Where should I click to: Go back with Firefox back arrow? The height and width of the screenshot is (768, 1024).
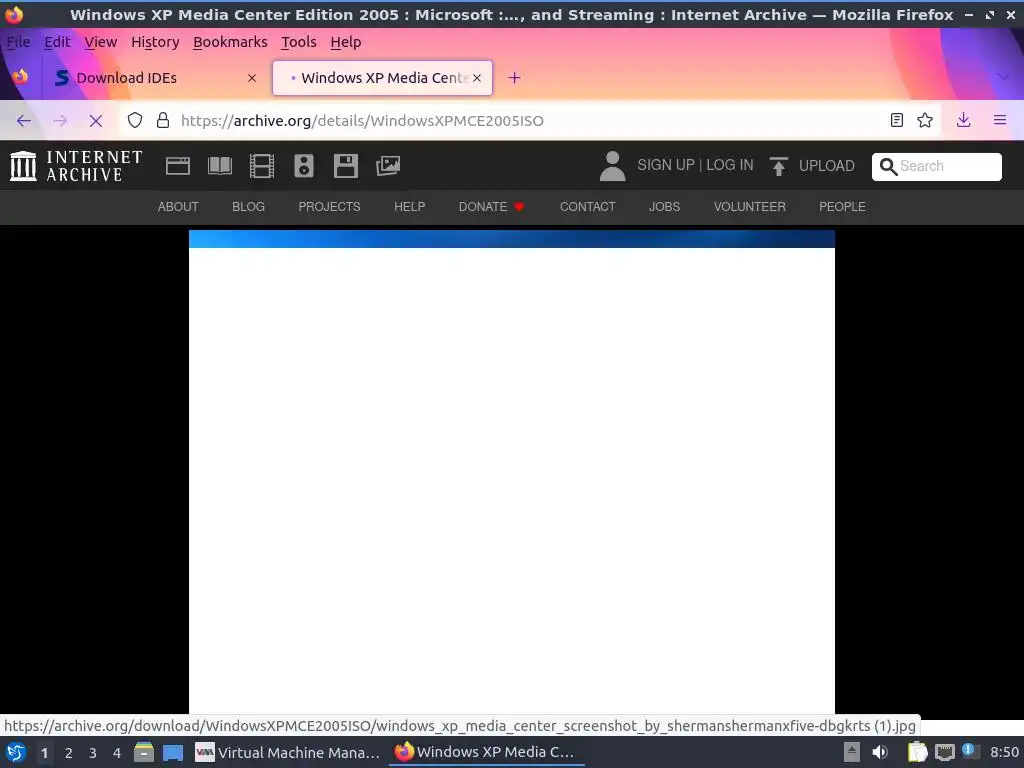[x=24, y=121]
